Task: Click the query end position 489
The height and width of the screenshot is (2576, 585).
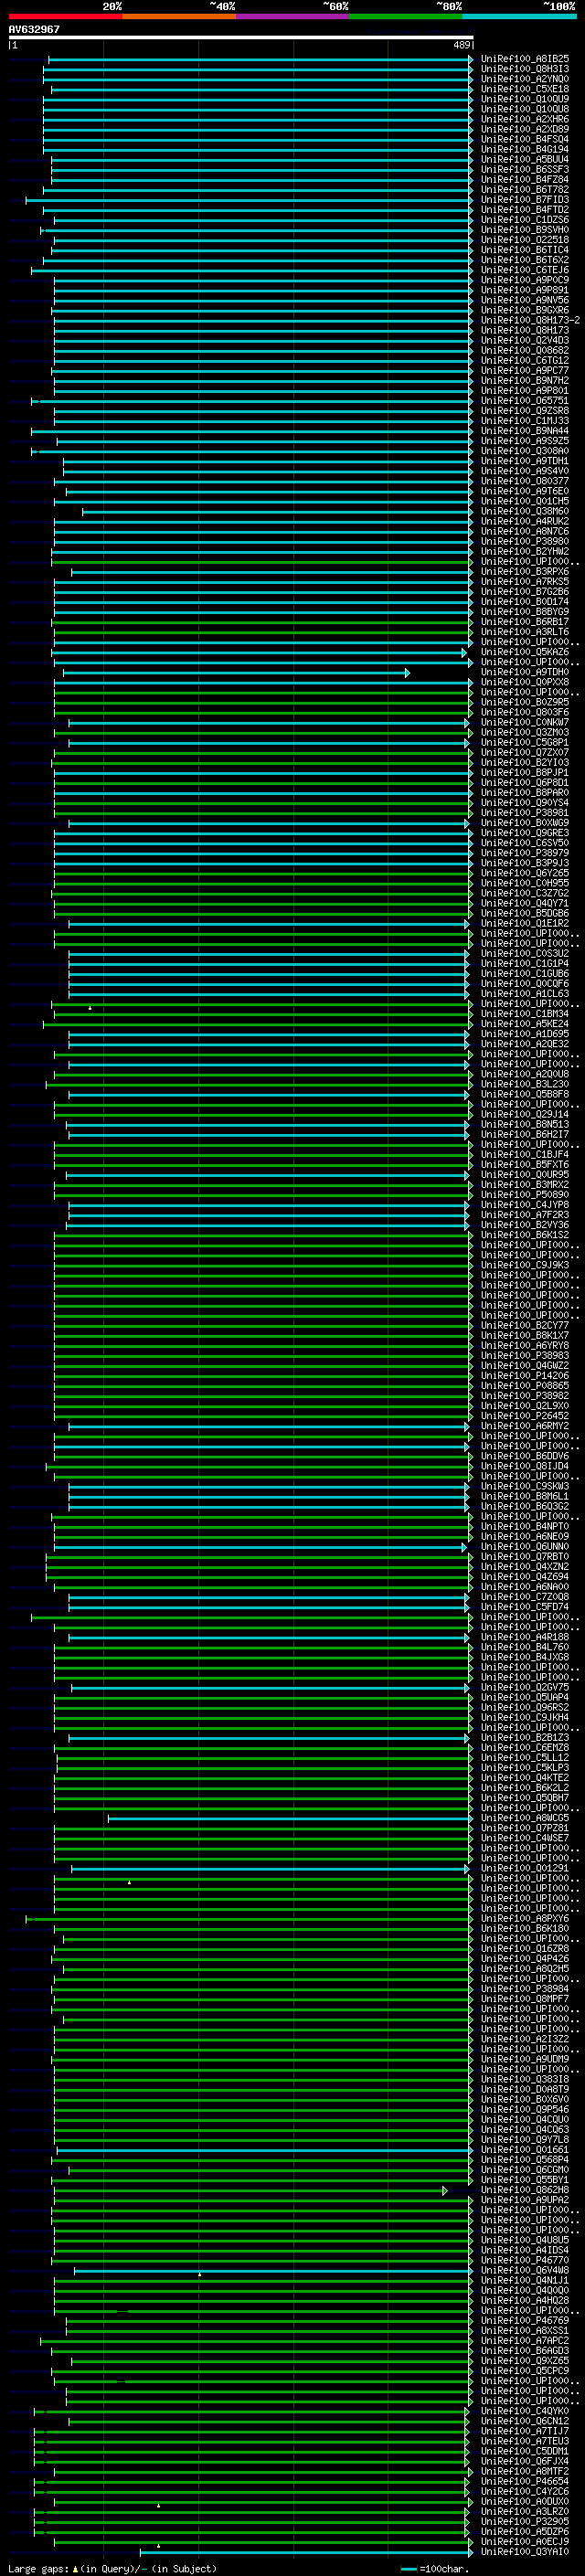Action: pos(462,45)
